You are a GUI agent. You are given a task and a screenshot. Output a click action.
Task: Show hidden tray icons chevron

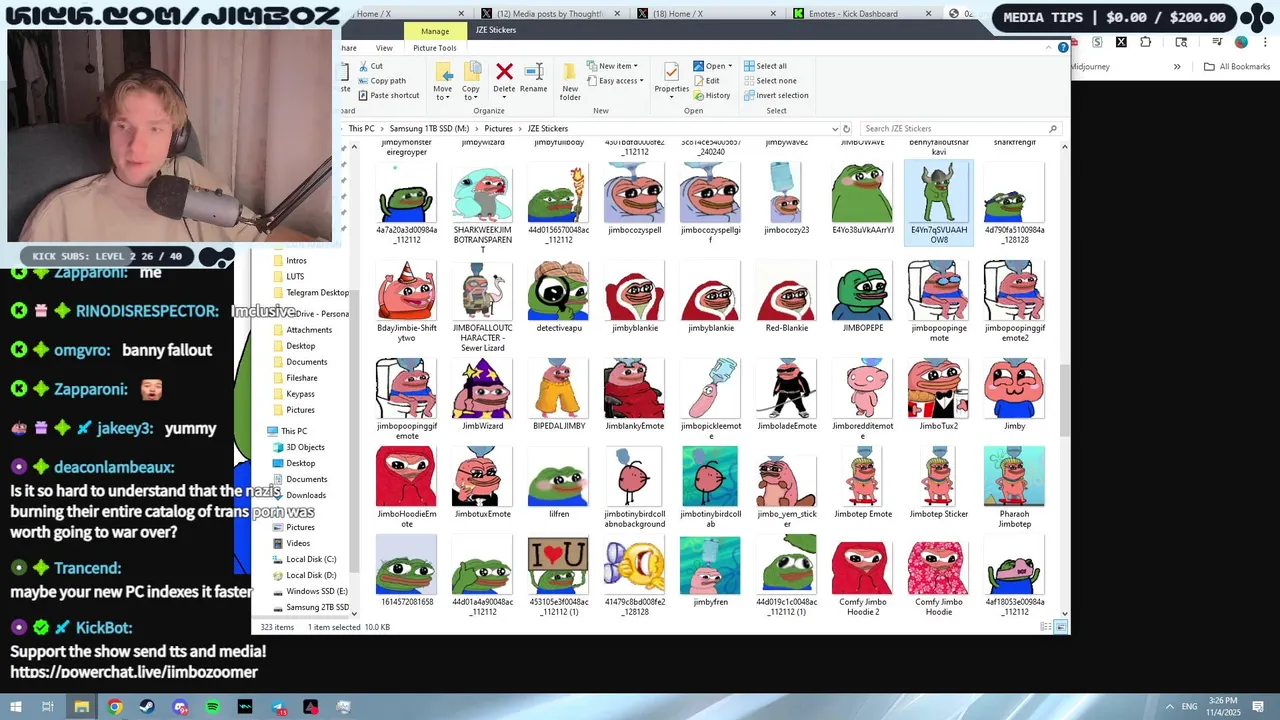coord(1168,707)
